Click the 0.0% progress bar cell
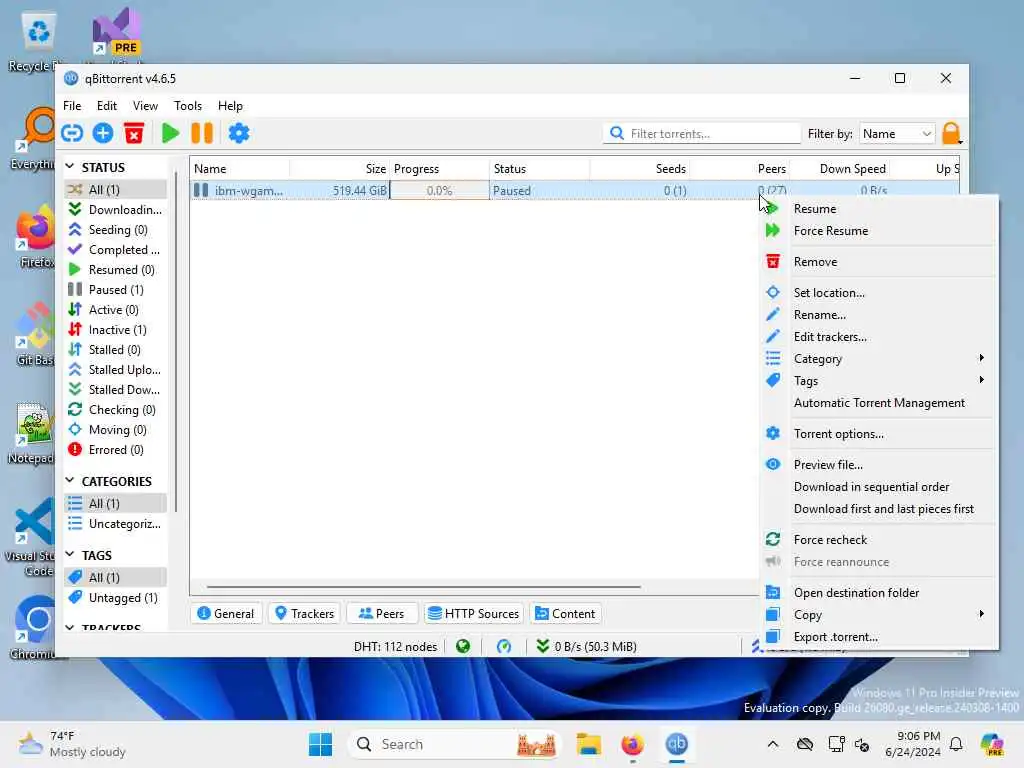 pos(440,191)
